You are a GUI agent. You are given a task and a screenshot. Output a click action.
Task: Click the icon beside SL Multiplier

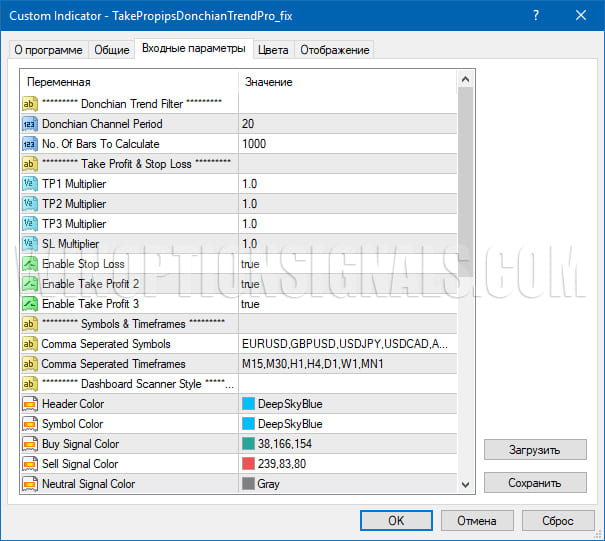tap(29, 244)
